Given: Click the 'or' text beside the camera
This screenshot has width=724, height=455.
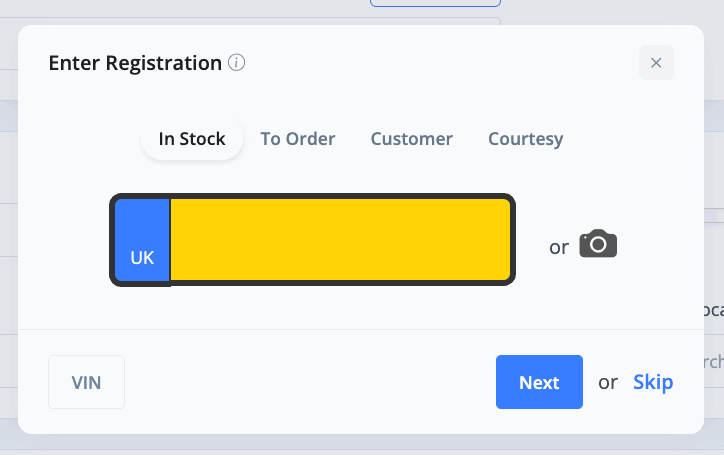Looking at the screenshot, I should tap(559, 248).
